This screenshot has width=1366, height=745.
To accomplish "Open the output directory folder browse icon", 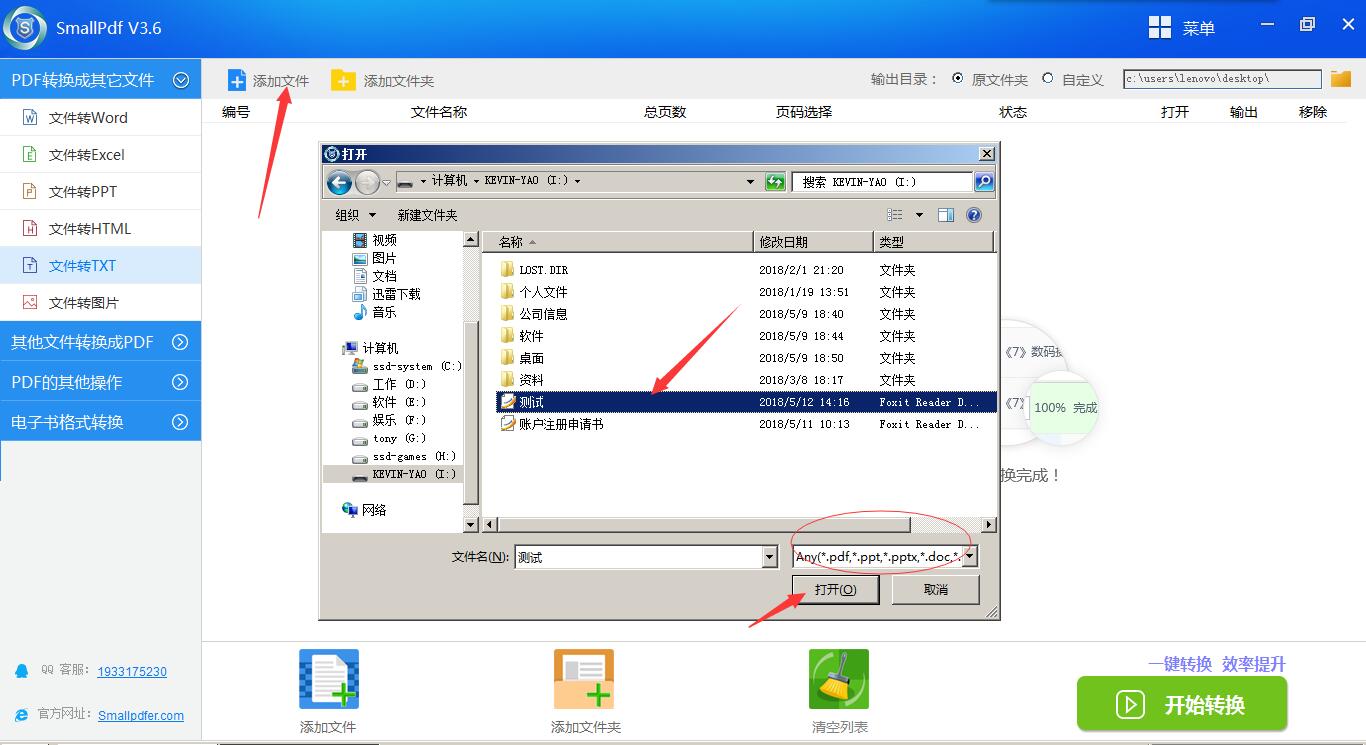I will coord(1341,79).
